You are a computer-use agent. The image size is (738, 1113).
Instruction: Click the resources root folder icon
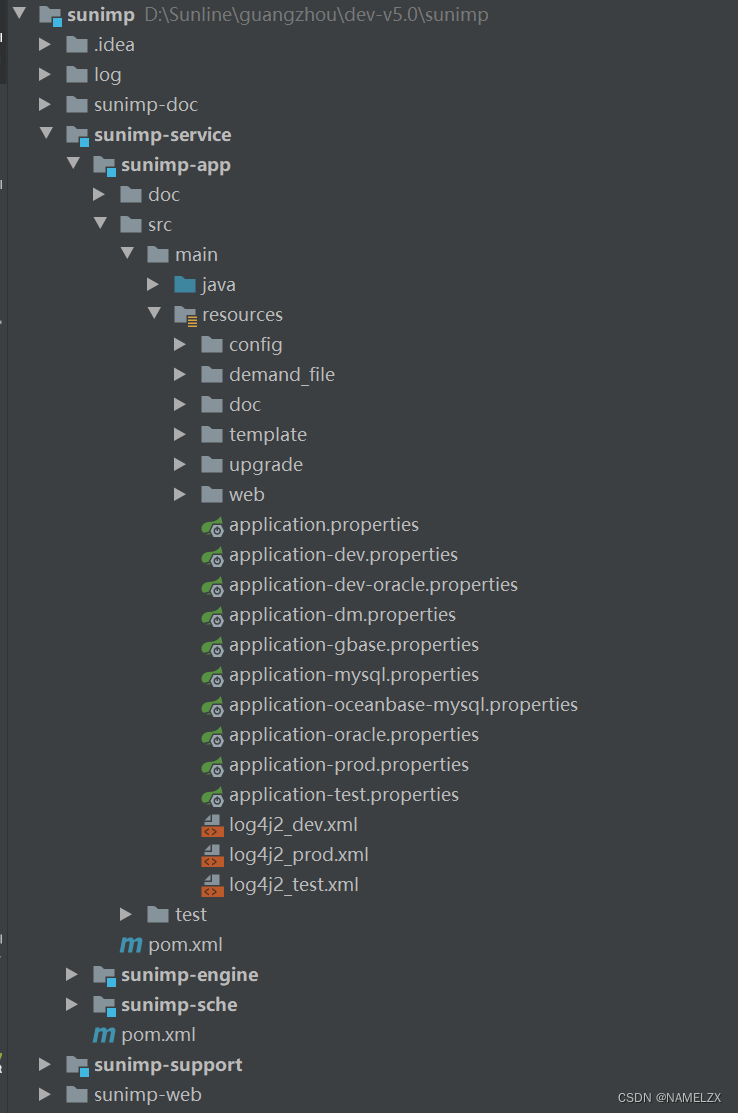coord(185,316)
